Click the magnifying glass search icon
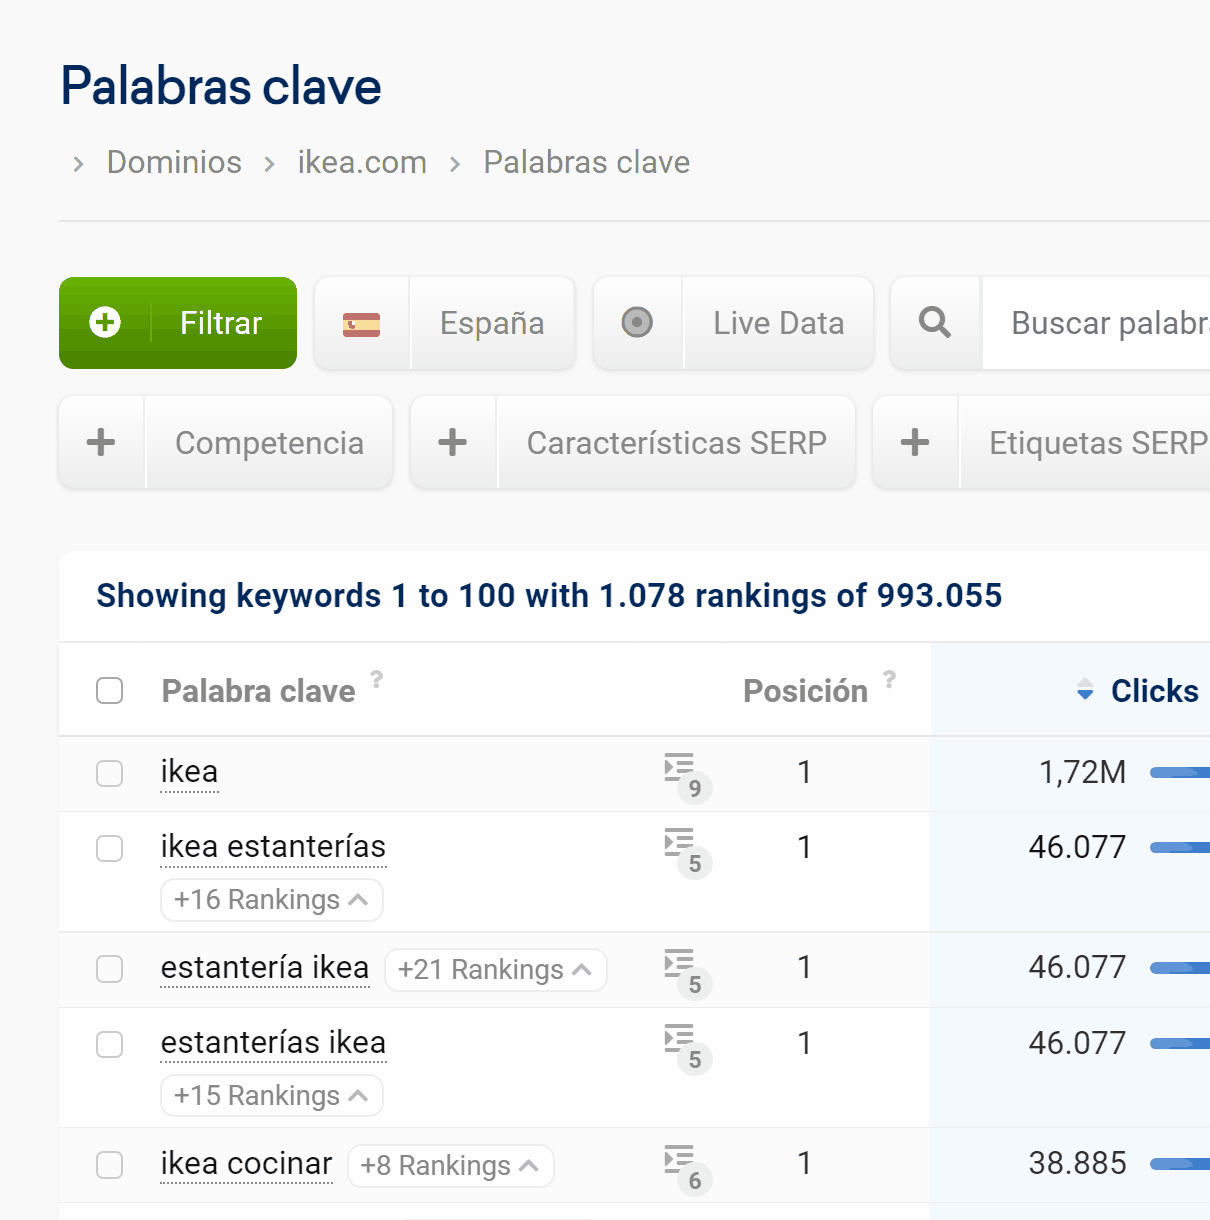Viewport: 1210px width, 1220px height. [x=935, y=322]
